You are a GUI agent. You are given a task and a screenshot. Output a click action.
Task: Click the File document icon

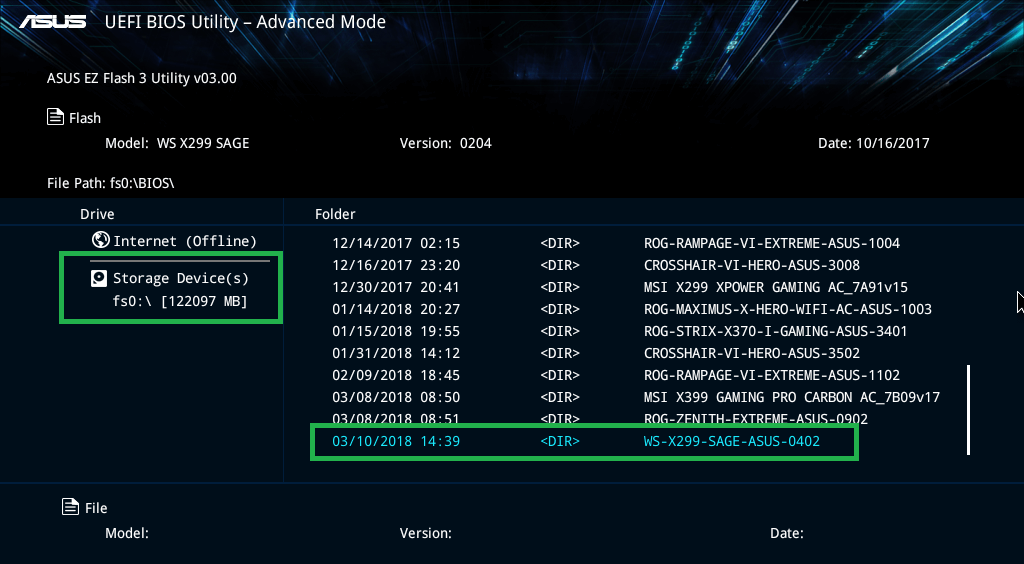pos(71,506)
